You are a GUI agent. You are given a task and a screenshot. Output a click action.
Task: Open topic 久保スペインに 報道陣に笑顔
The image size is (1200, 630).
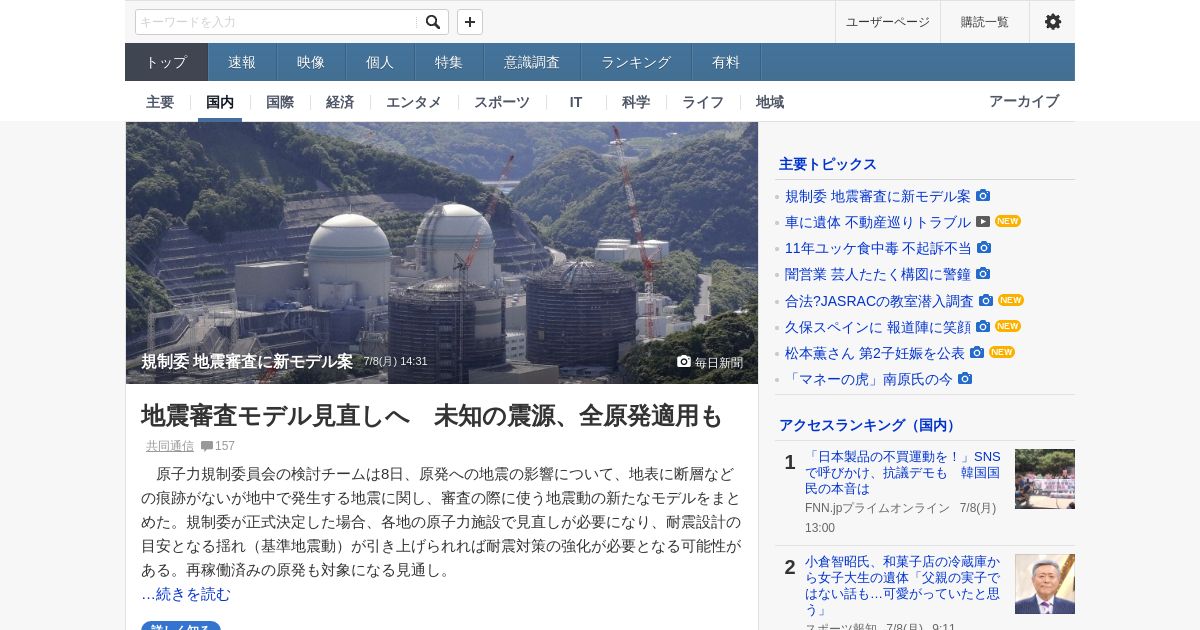[878, 327]
